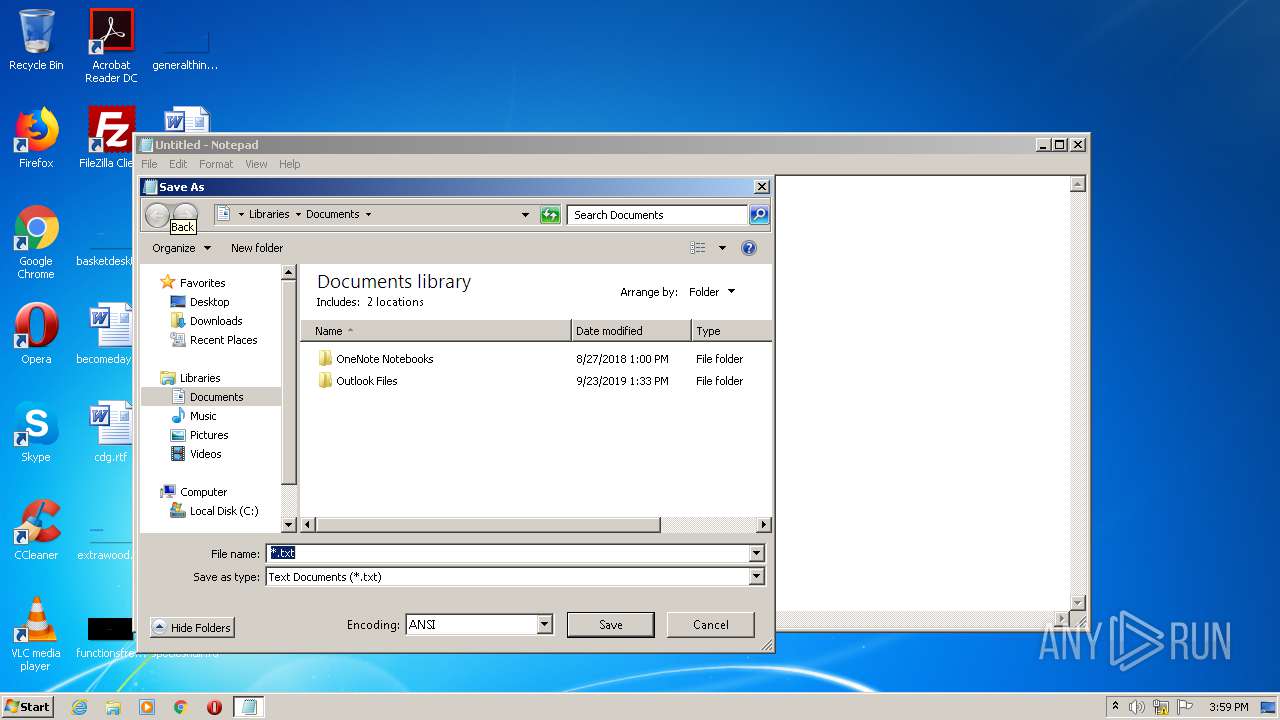Viewport: 1280px width, 720px height.
Task: Select the Favorites star heading
Action: tap(193, 283)
